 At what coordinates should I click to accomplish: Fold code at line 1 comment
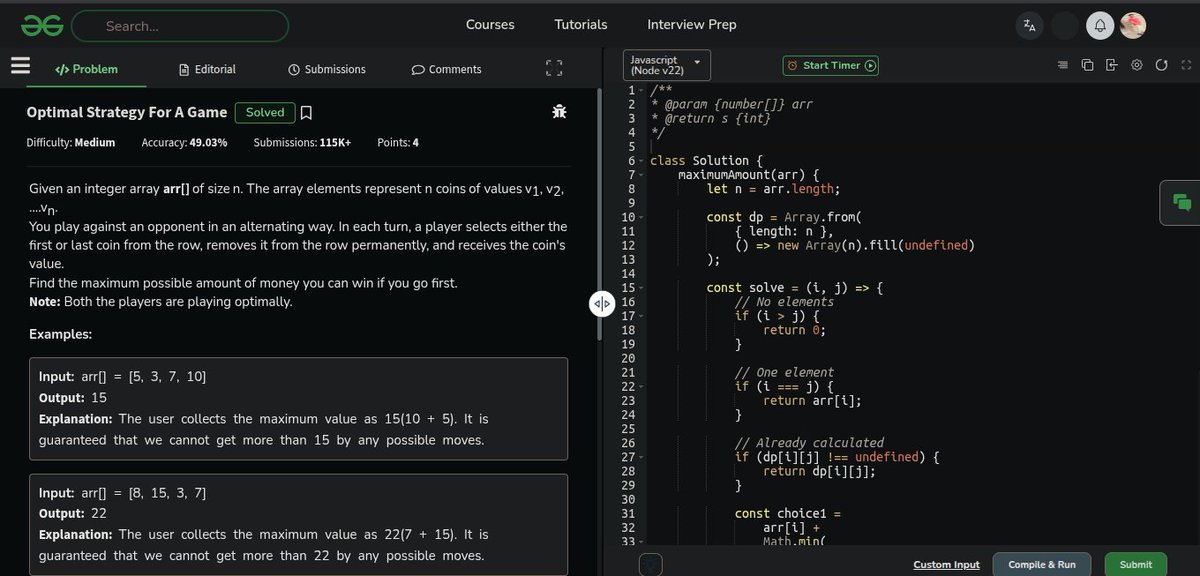tap(641, 90)
